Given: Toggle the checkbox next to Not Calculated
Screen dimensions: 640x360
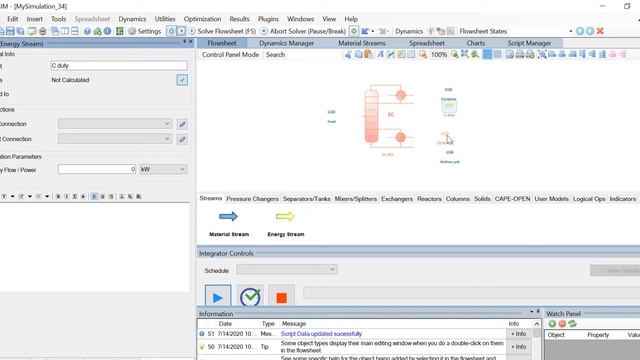Looking at the screenshot, I should pyautogui.click(x=182, y=80).
